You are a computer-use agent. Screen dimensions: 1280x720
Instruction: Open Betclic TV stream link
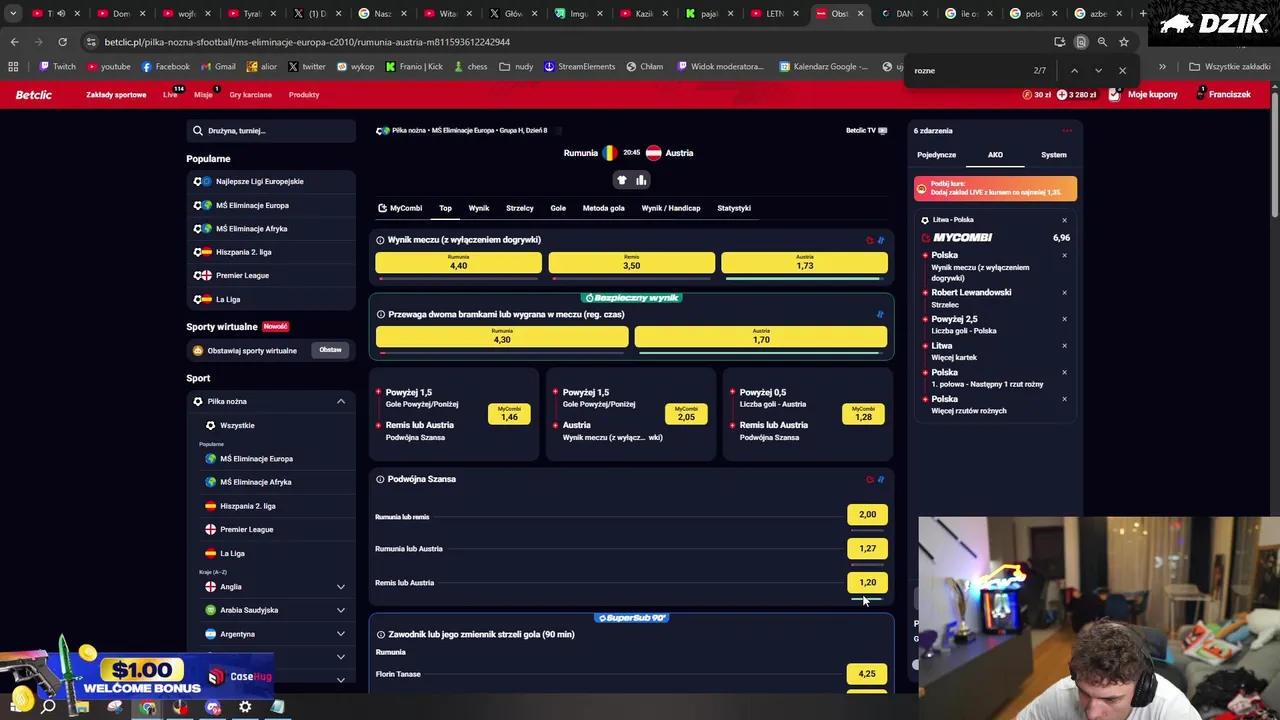pos(866,130)
